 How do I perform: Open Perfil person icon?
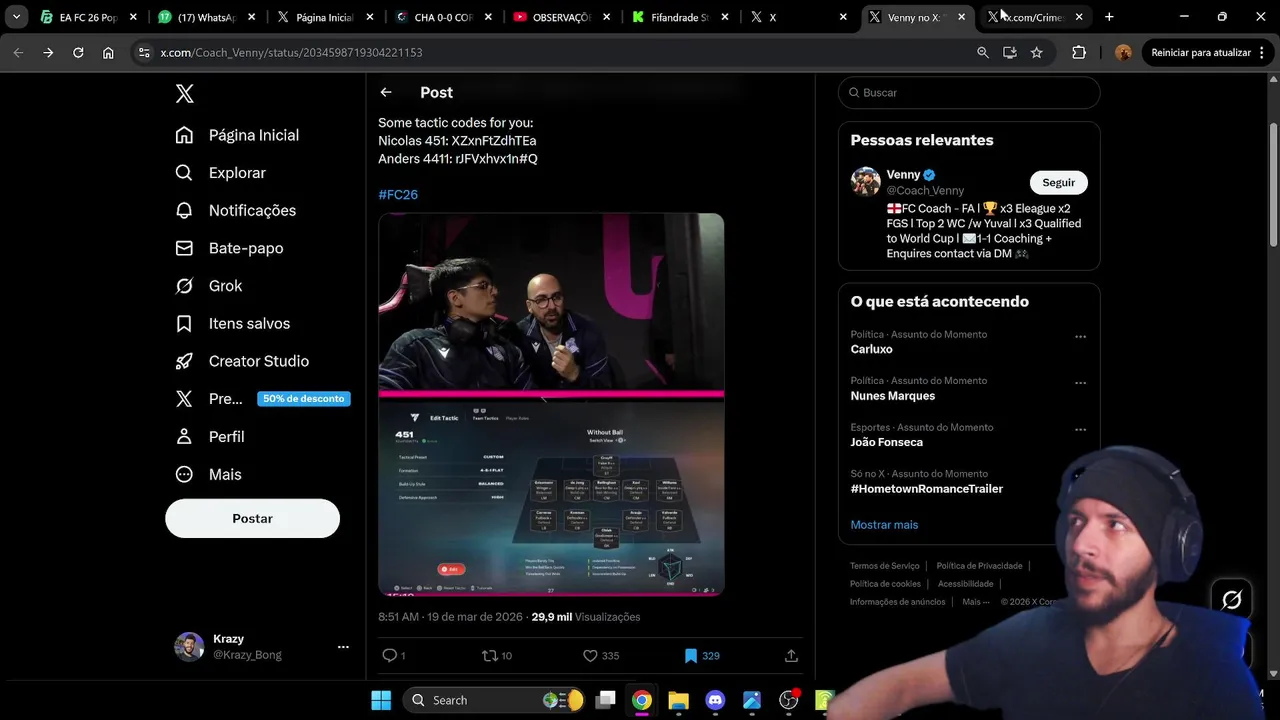coord(184,437)
